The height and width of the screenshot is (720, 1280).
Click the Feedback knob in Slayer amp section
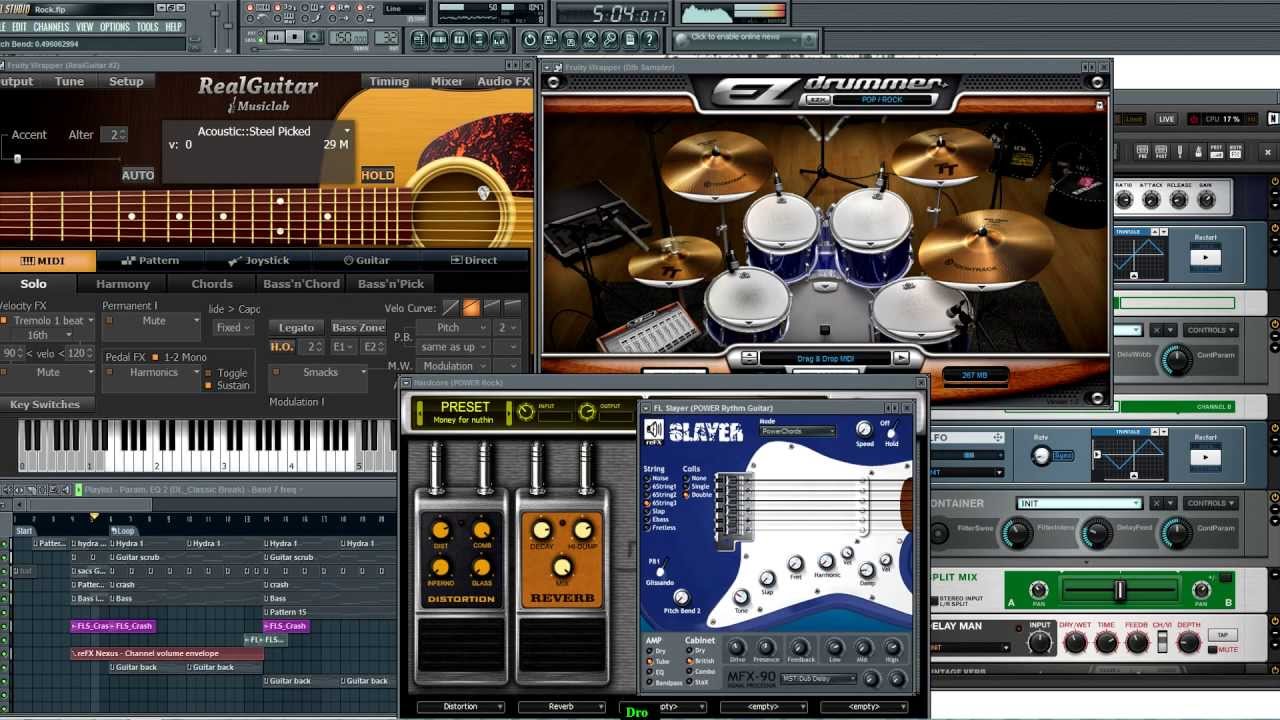tap(800, 647)
